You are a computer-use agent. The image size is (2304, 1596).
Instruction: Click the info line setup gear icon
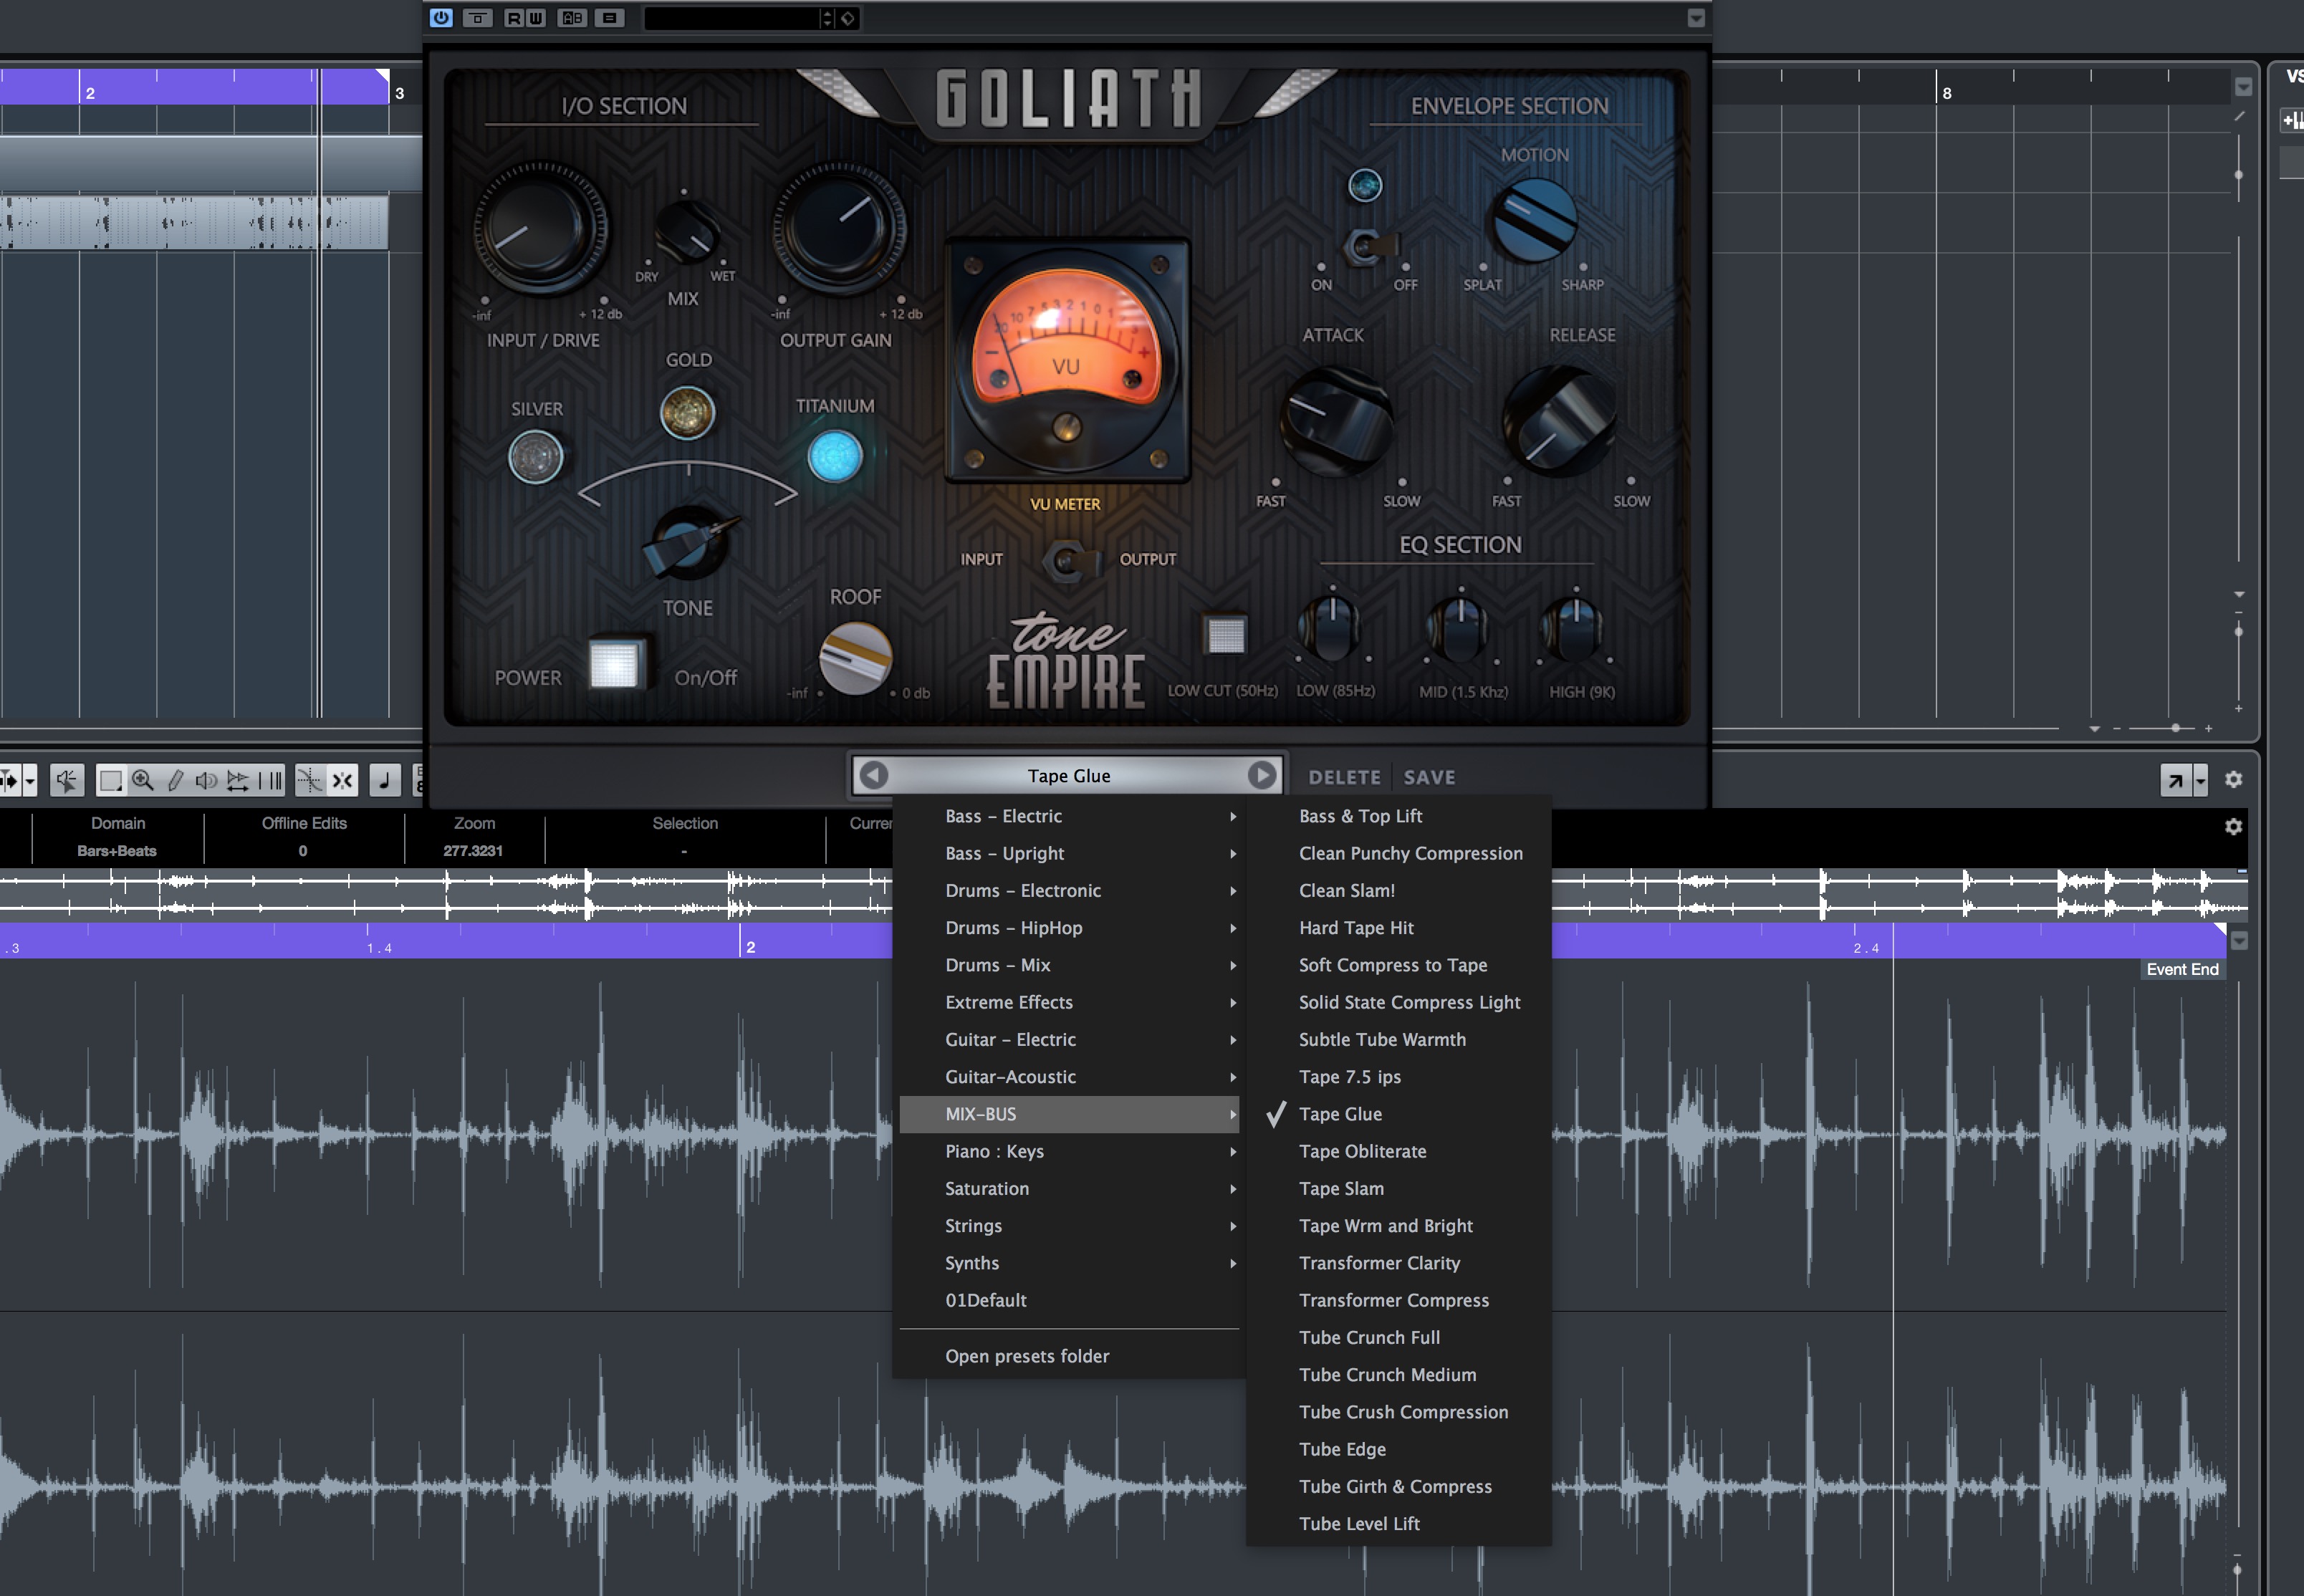[2233, 827]
